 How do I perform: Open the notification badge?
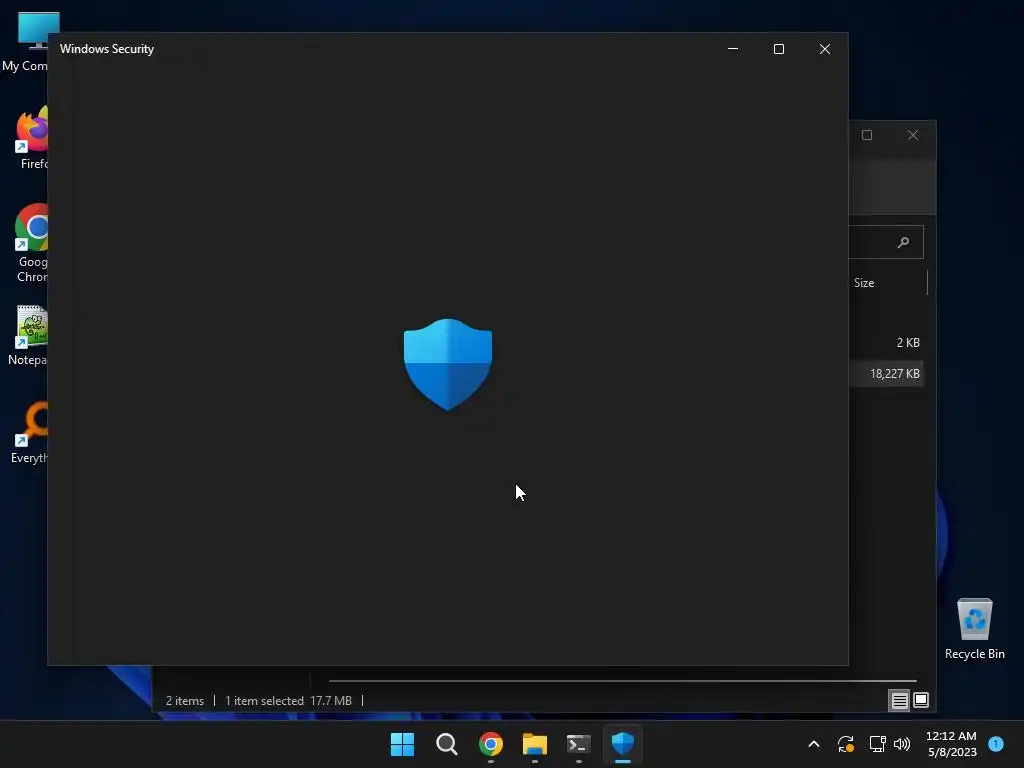click(x=996, y=743)
